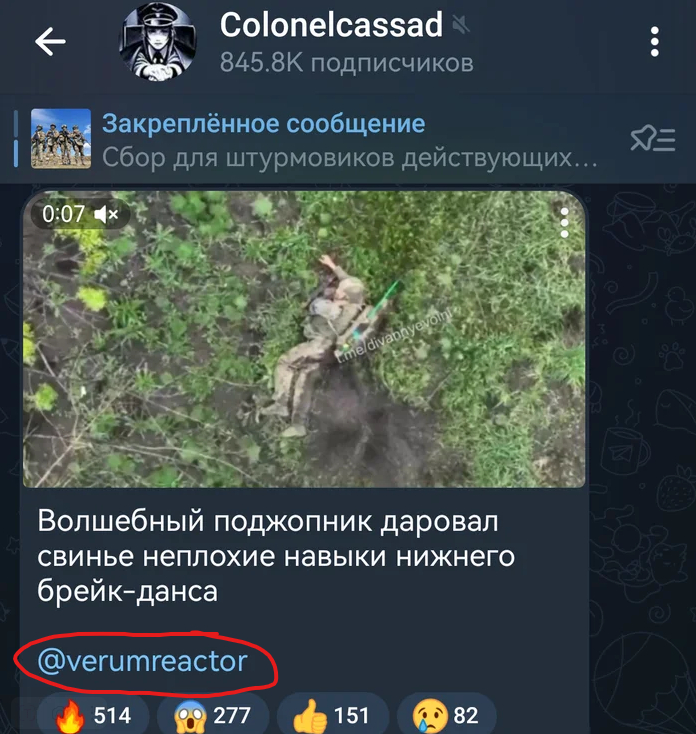Screen dimensions: 696x734
Task: Tap the thumbs-up reaction 151
Action: 333,716
